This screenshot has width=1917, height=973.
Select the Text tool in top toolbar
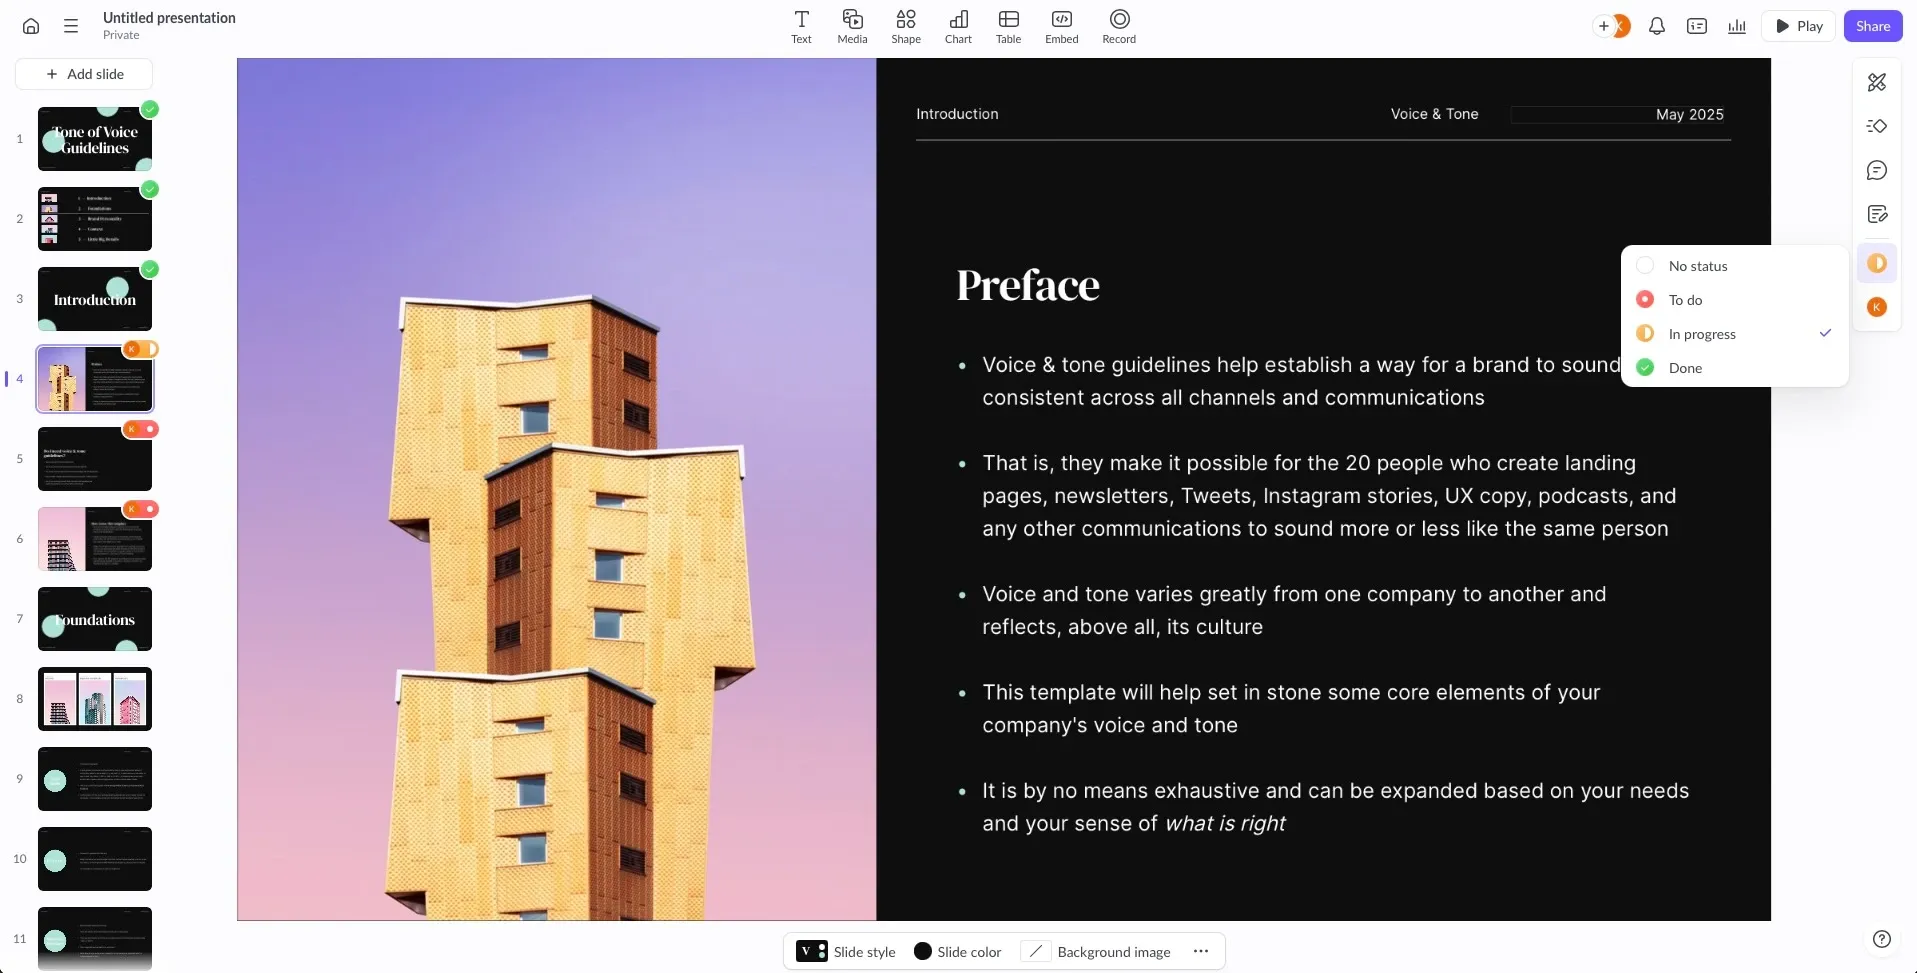click(801, 26)
